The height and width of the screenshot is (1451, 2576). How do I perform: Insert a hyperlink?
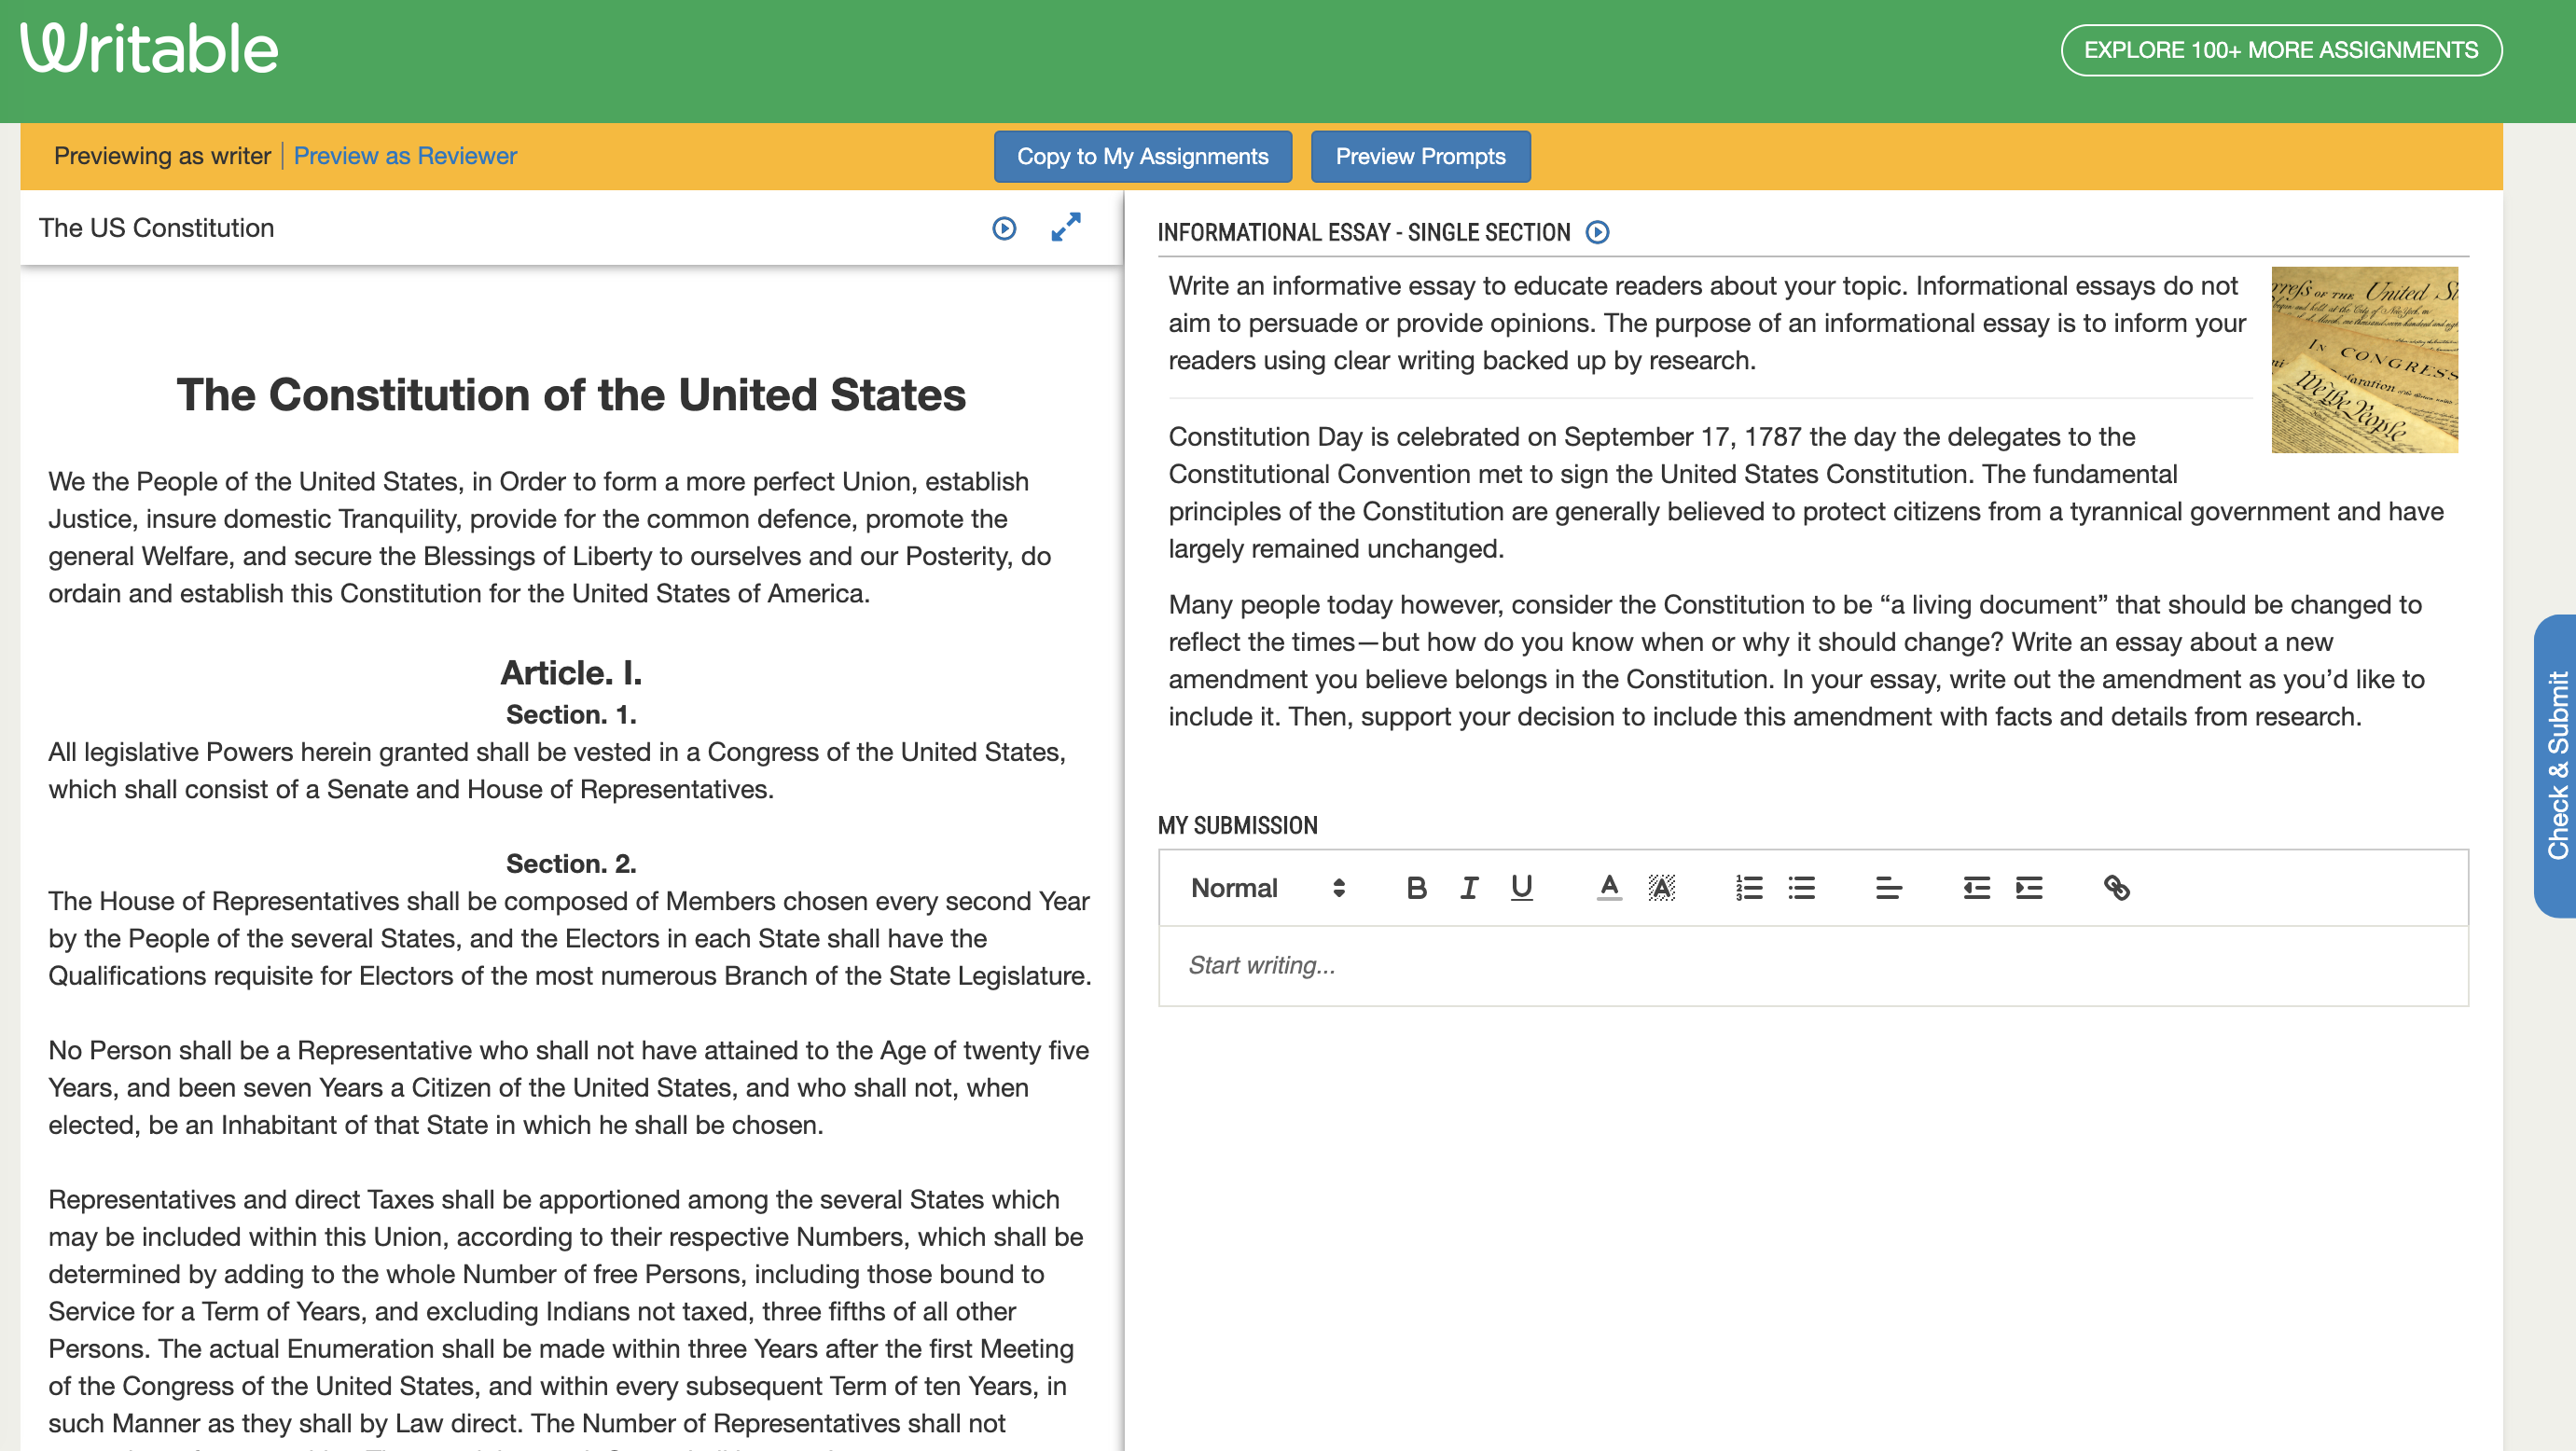2116,888
